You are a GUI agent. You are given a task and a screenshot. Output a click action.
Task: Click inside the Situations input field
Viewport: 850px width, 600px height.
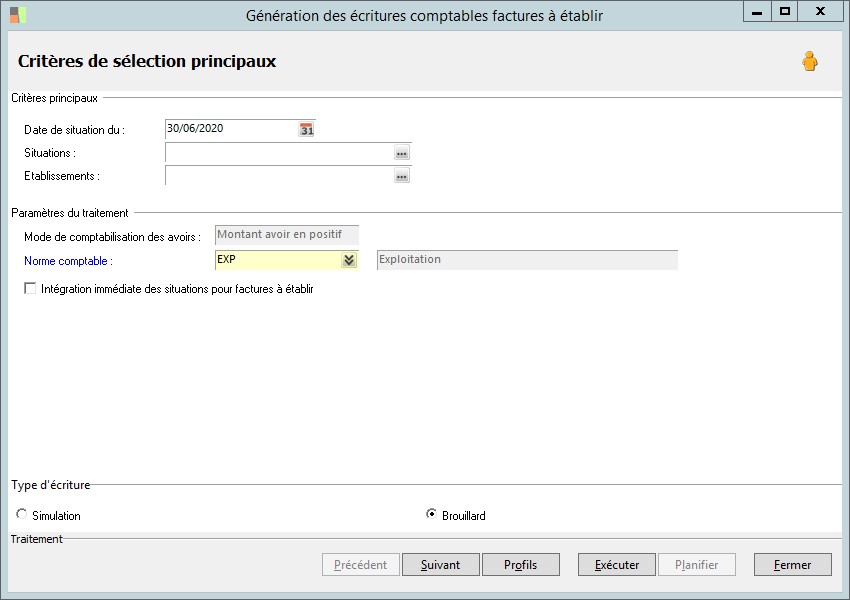click(278, 153)
